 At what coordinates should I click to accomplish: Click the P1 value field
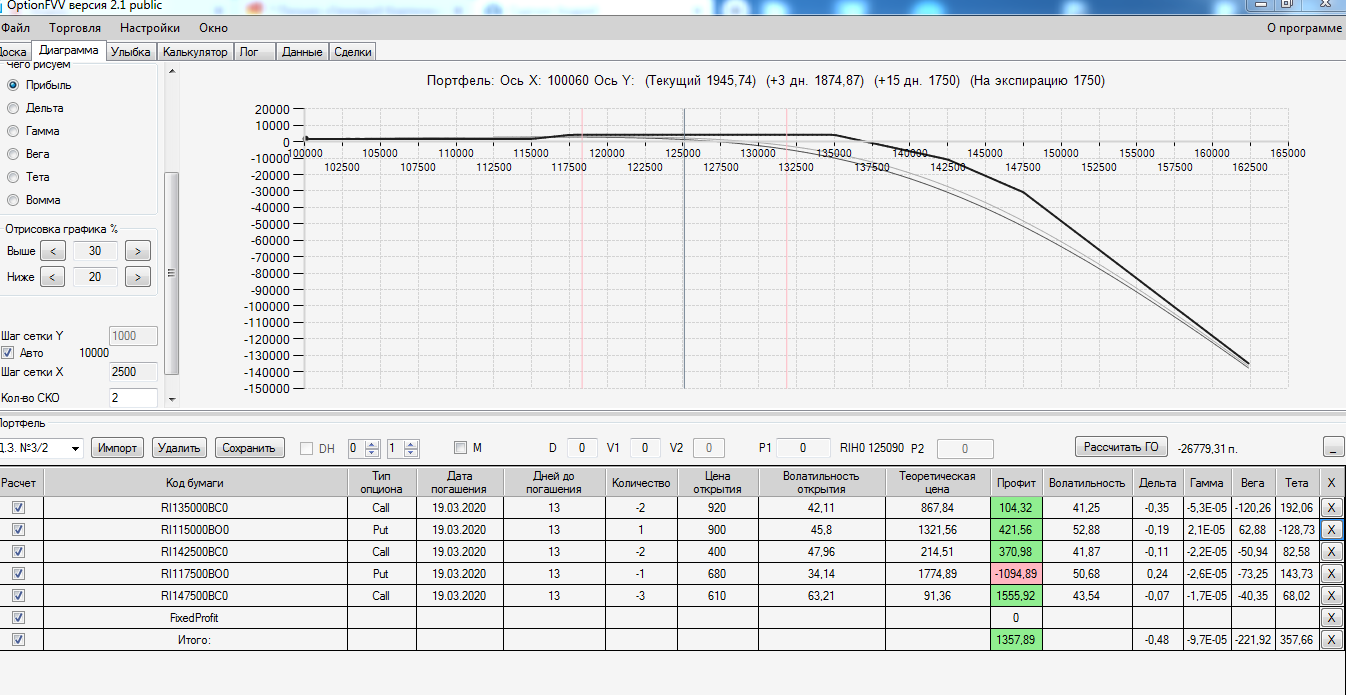point(804,448)
